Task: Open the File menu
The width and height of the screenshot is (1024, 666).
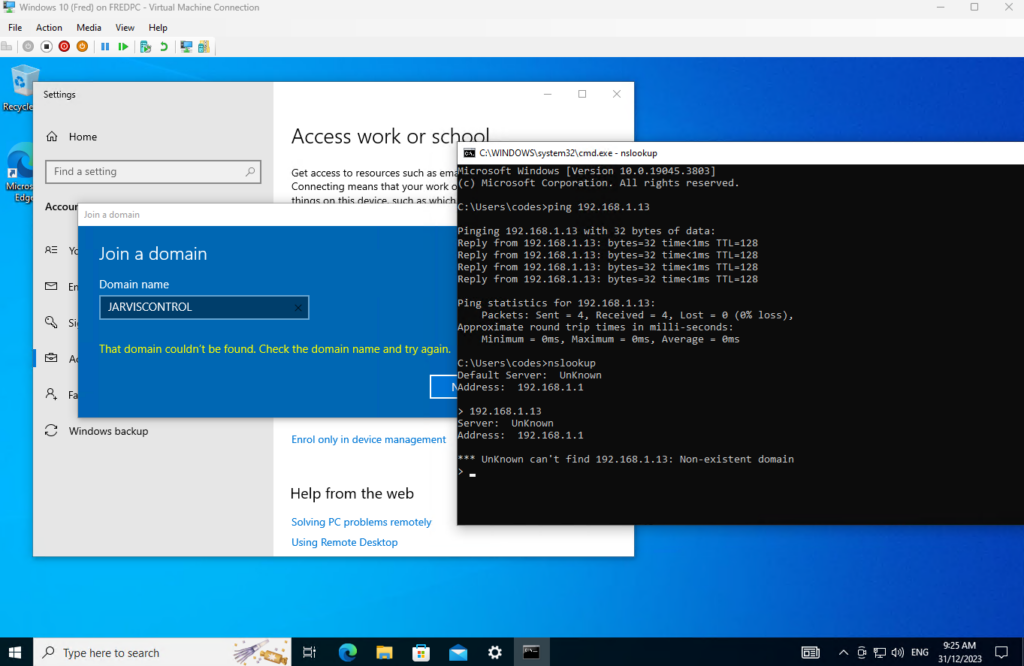Action: pyautogui.click(x=15, y=27)
